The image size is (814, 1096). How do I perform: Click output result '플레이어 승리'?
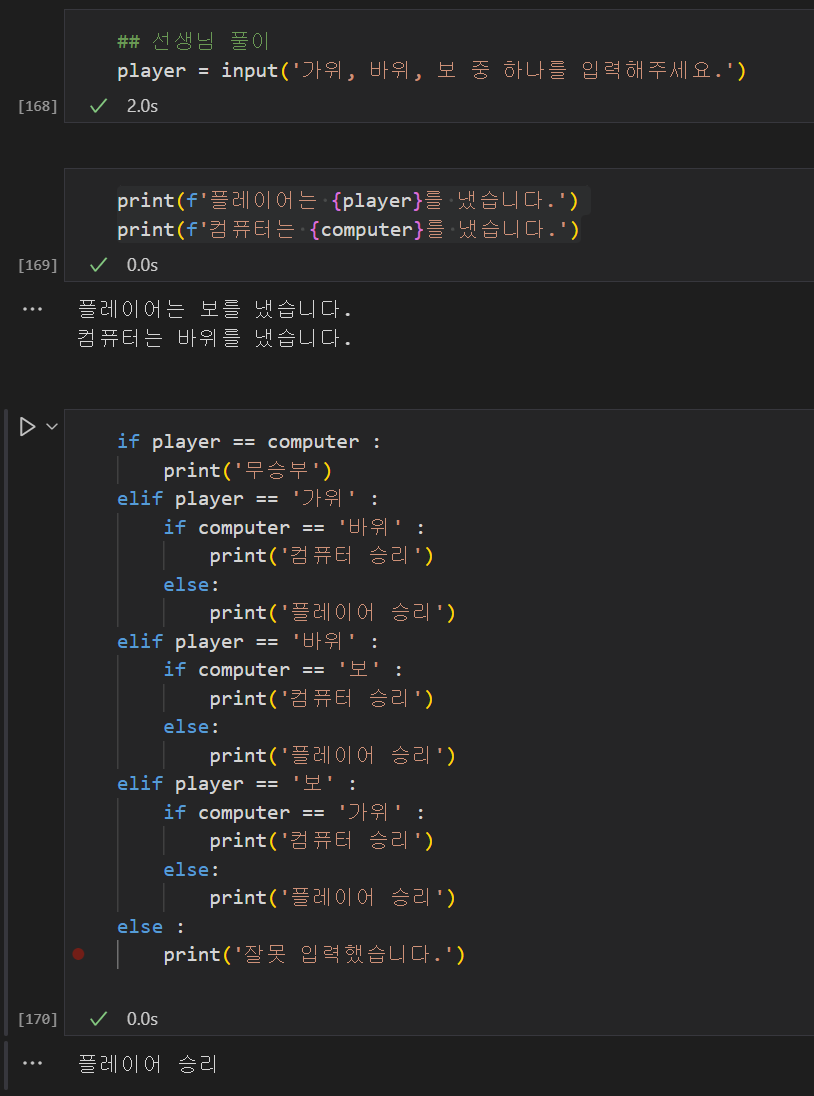[x=147, y=1064]
